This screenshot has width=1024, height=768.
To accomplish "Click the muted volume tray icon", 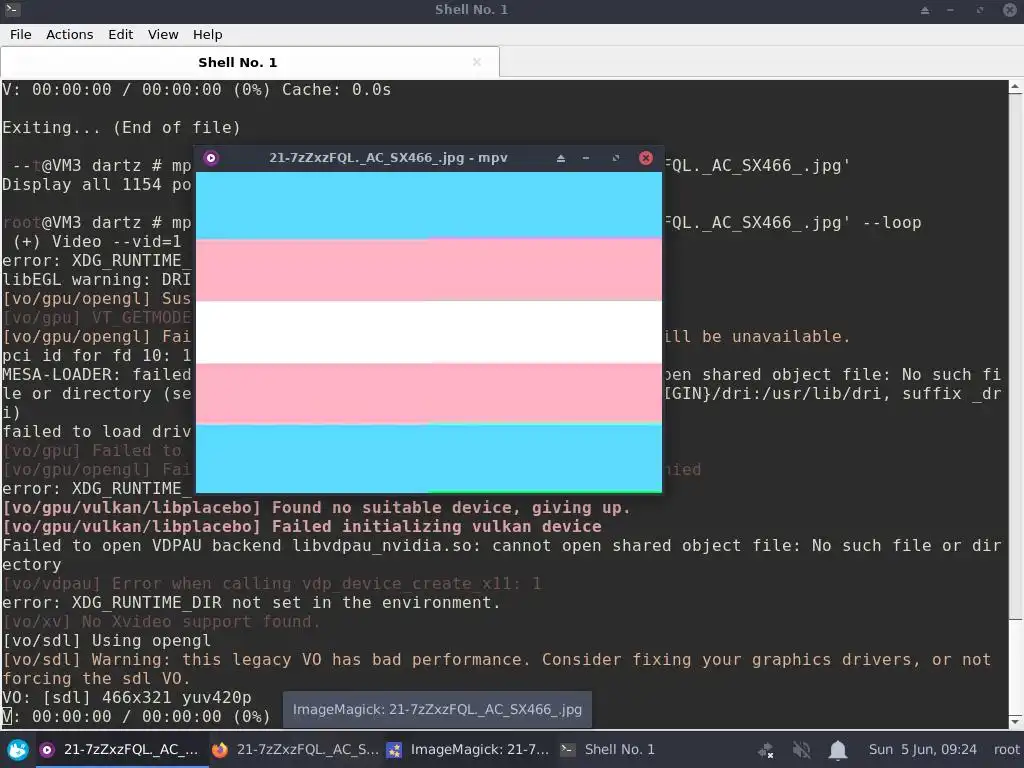I will [801, 750].
